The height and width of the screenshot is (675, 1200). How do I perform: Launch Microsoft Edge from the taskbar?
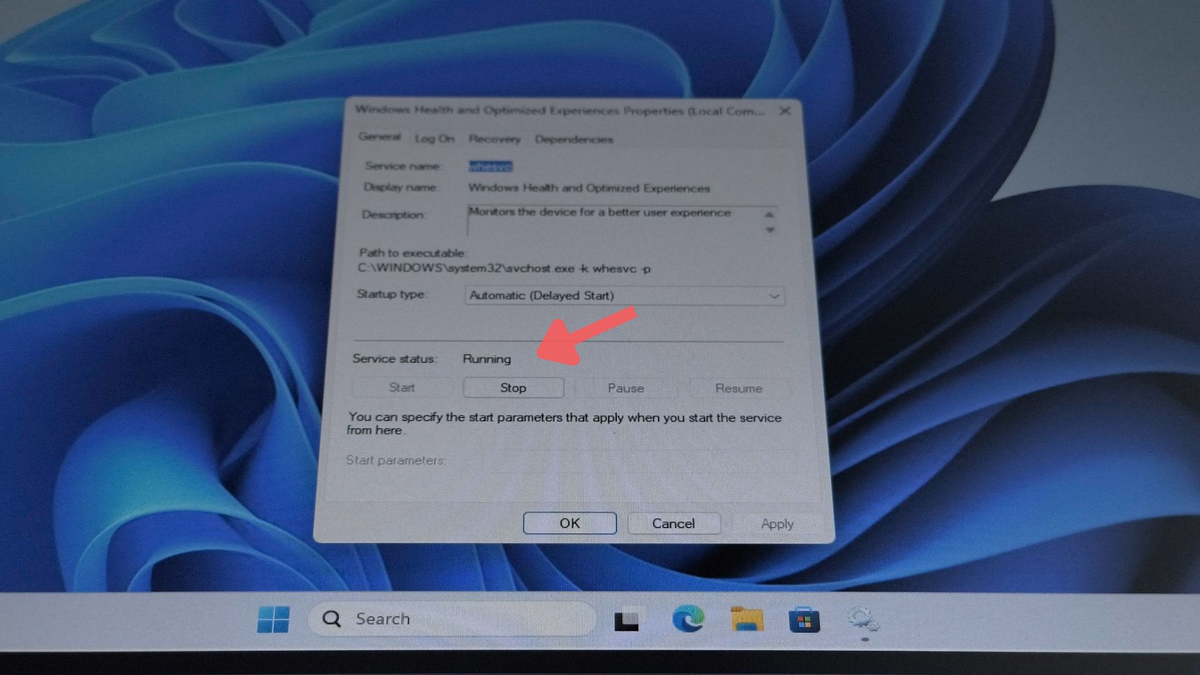click(687, 620)
